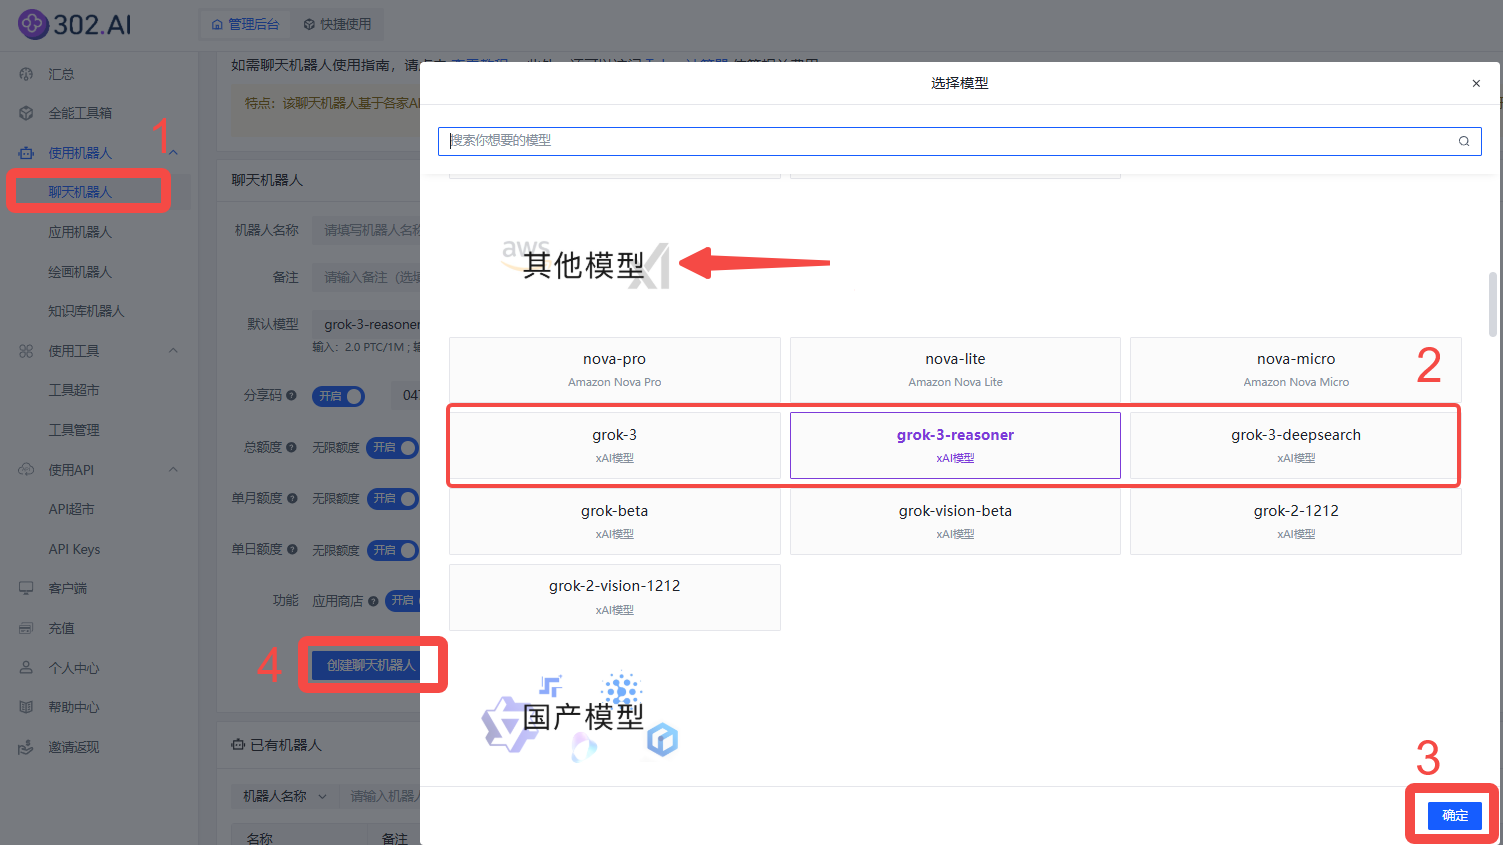Click the 302.AI logo
Viewport: 1503px width, 845px height.
75,24
